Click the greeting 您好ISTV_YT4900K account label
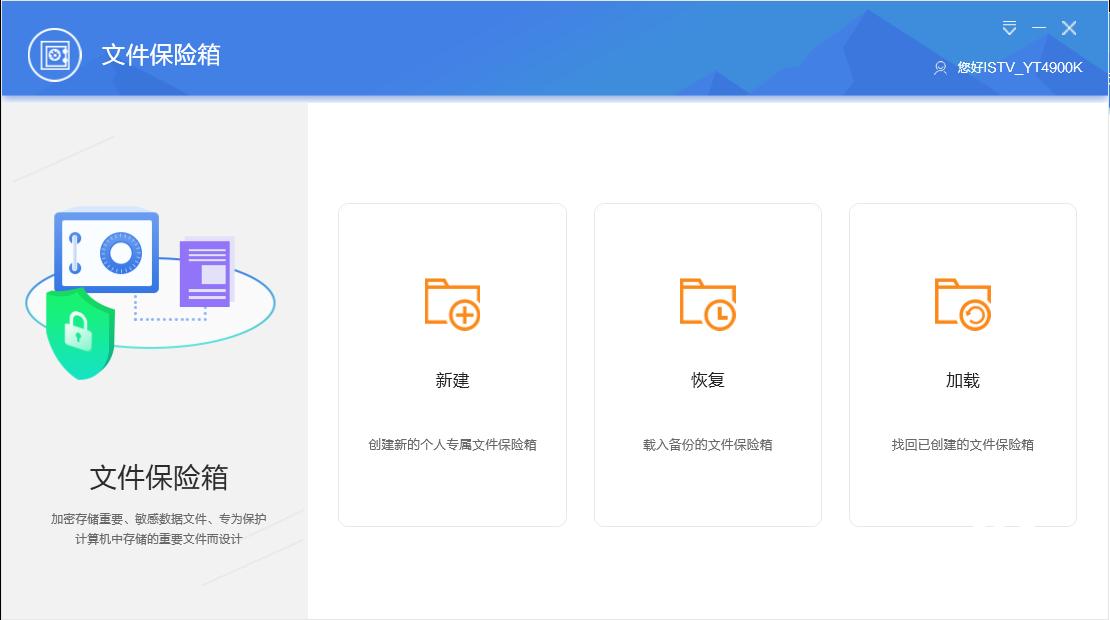This screenshot has height=620, width=1110. point(1018,68)
